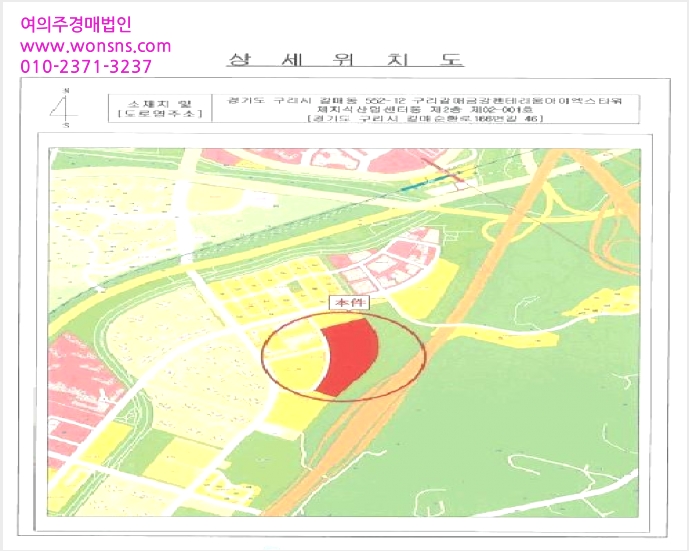Open the www.wonsns.com link
Image resolution: width=689 pixels, height=551 pixels.
95,46
